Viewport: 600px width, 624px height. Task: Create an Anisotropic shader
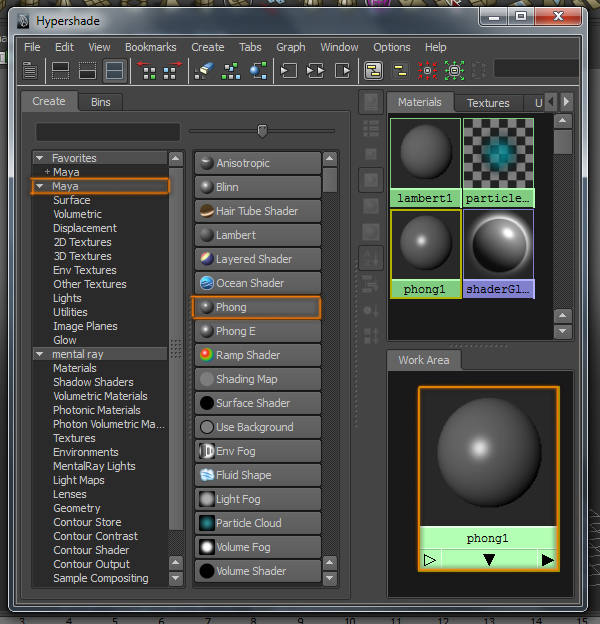tap(258, 163)
